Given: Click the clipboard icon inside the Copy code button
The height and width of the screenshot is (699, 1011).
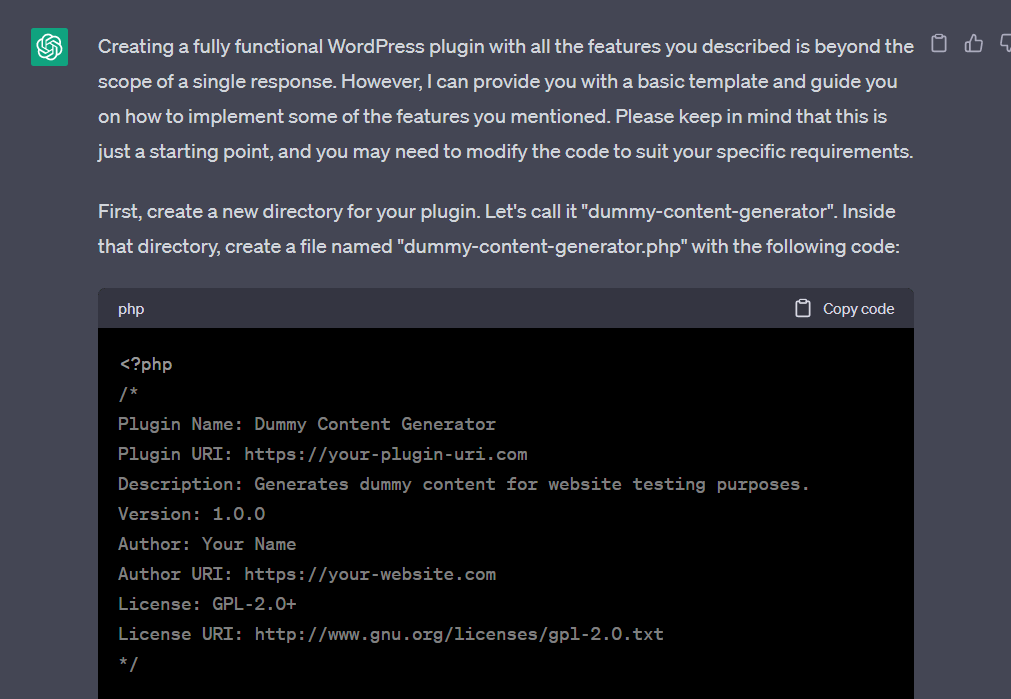Looking at the screenshot, I should pyautogui.click(x=802, y=308).
